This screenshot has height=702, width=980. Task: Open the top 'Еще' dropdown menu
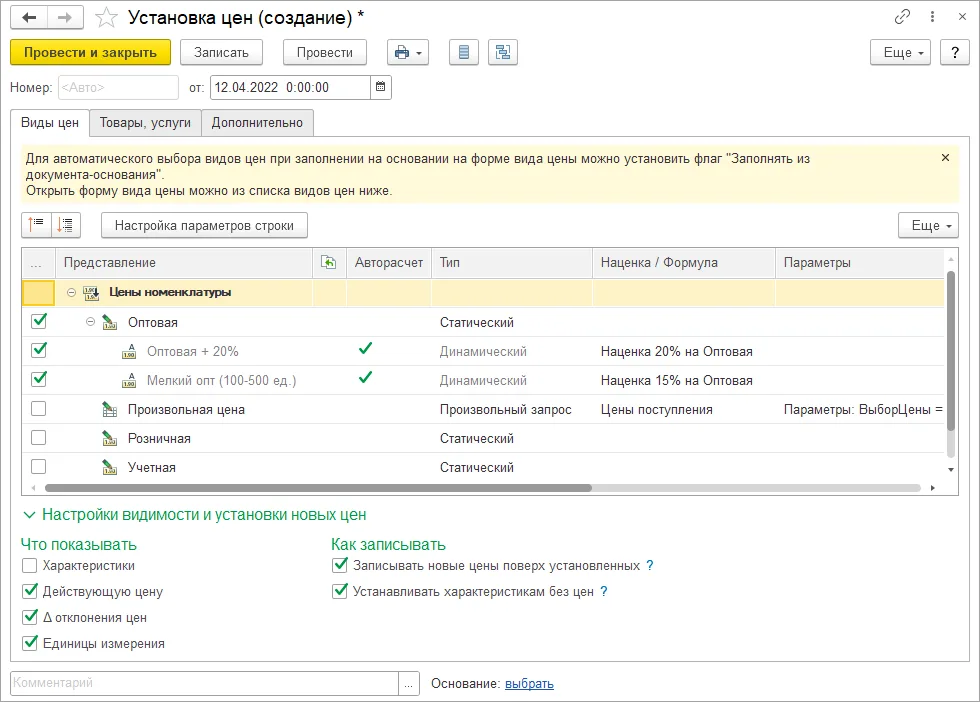[x=901, y=53]
